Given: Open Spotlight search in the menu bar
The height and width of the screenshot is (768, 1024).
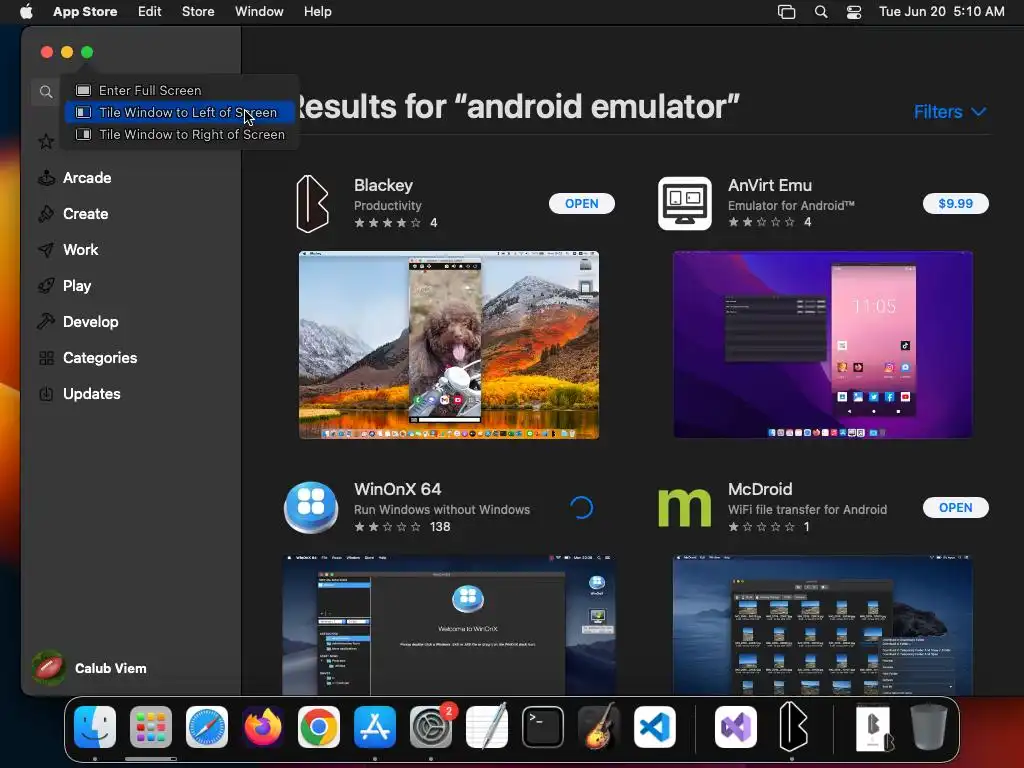Looking at the screenshot, I should click(821, 12).
